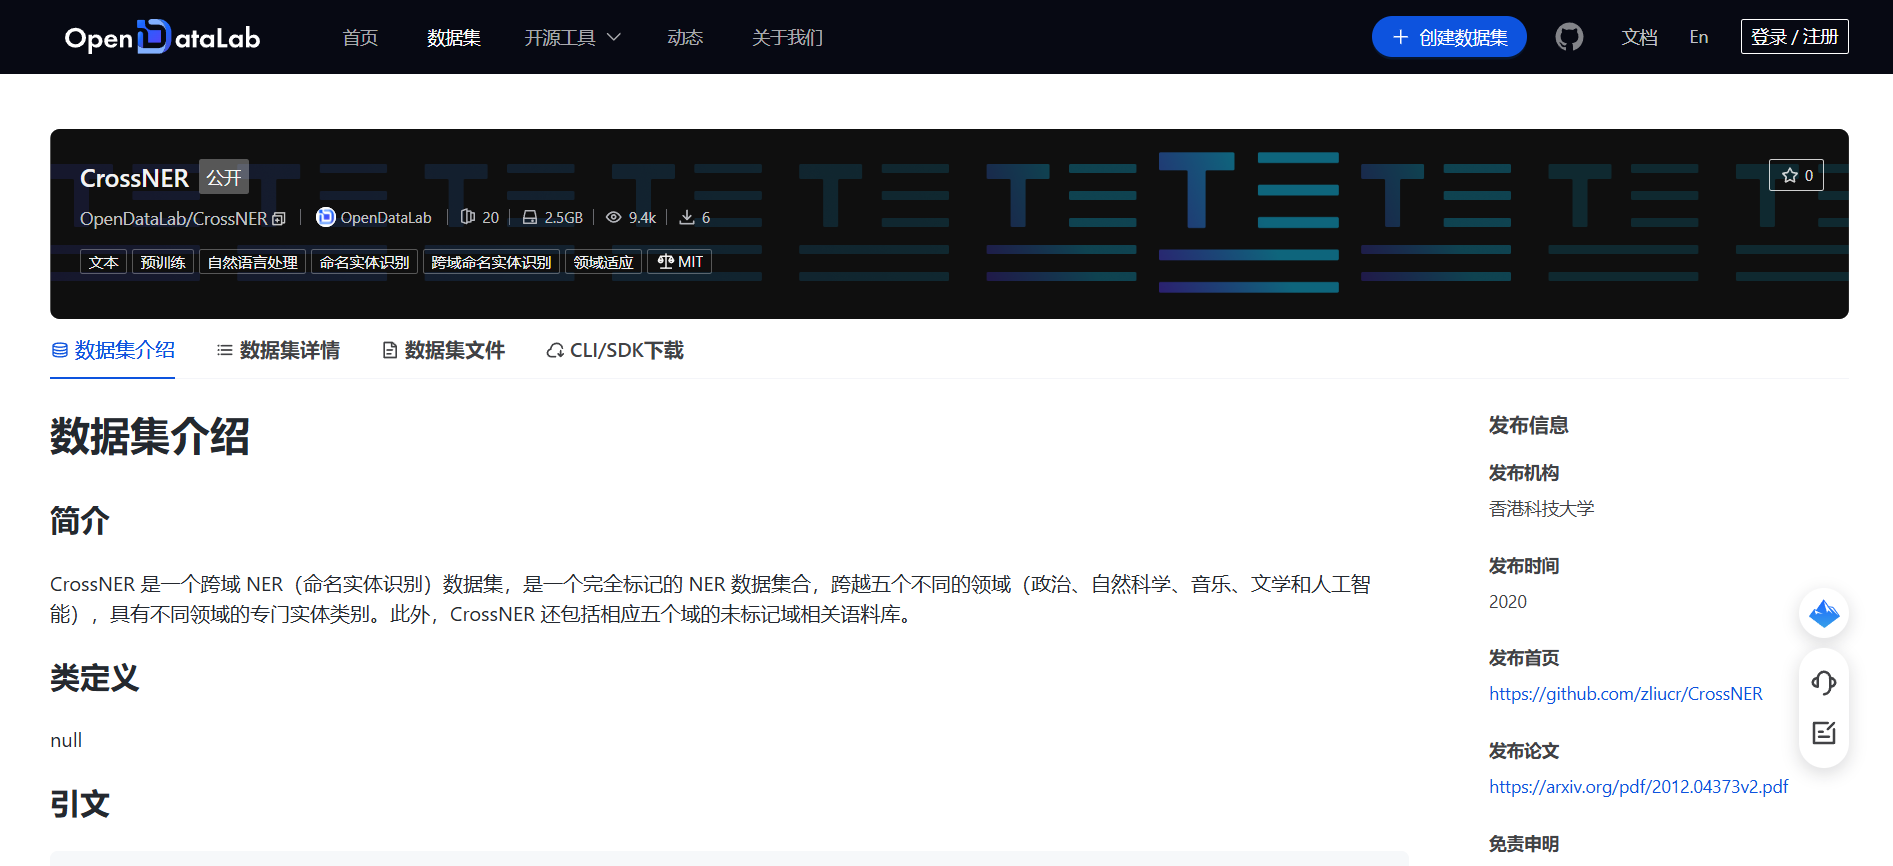
Task: Open 数据集 navigation item
Action: pyautogui.click(x=454, y=37)
